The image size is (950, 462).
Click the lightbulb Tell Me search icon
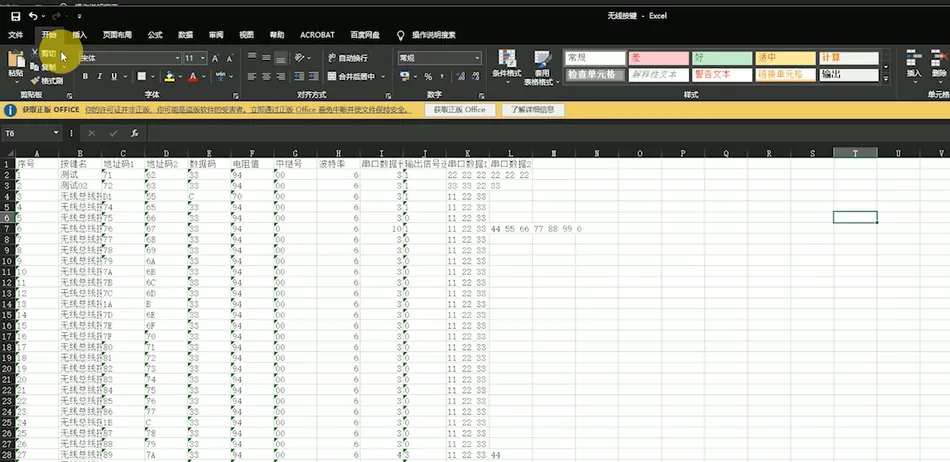coord(400,36)
